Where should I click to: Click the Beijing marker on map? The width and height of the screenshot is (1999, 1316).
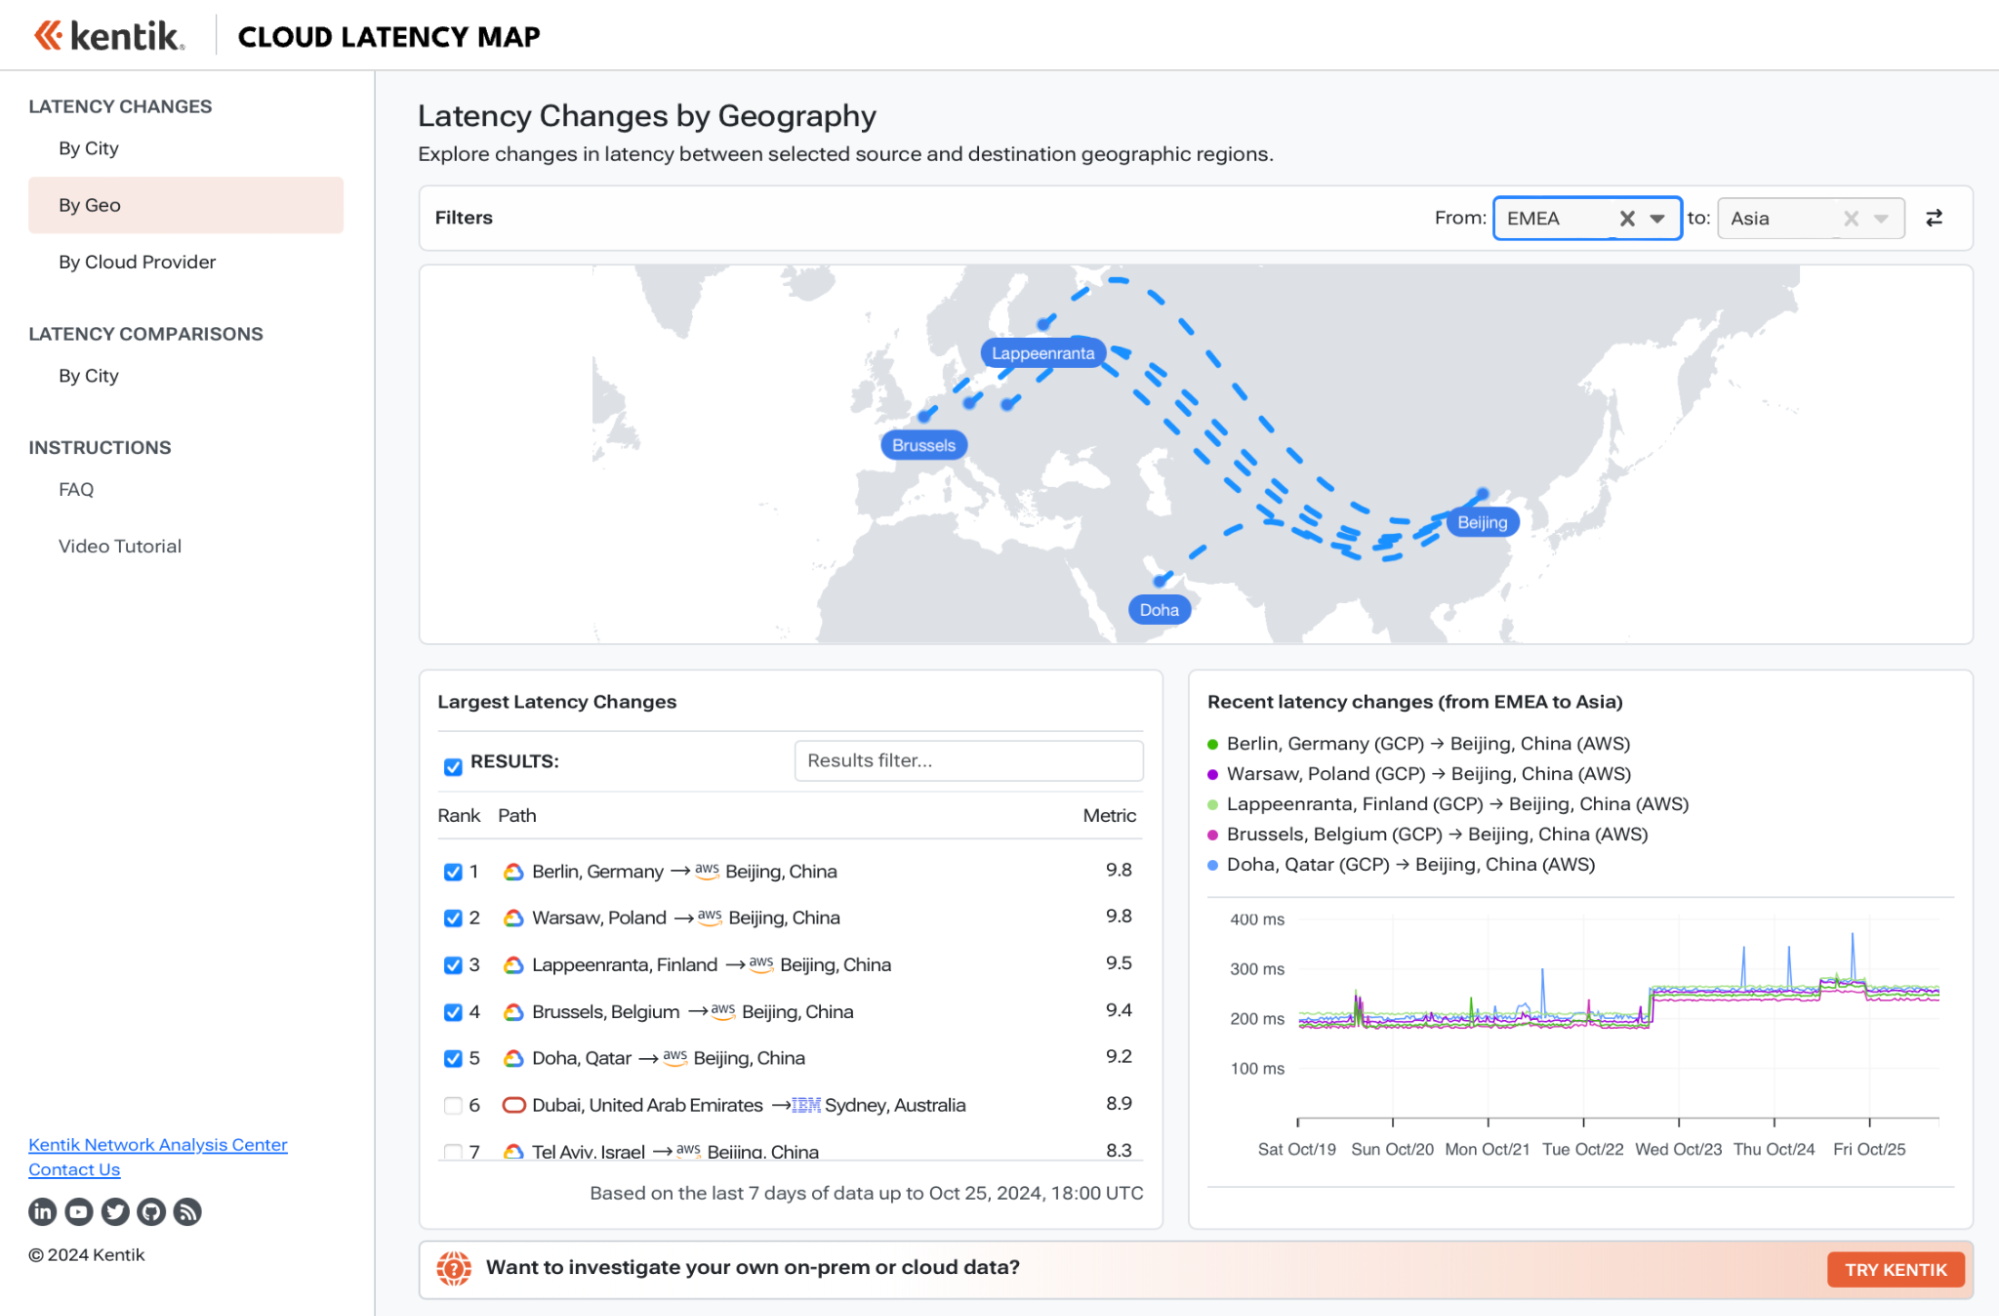tap(1482, 522)
